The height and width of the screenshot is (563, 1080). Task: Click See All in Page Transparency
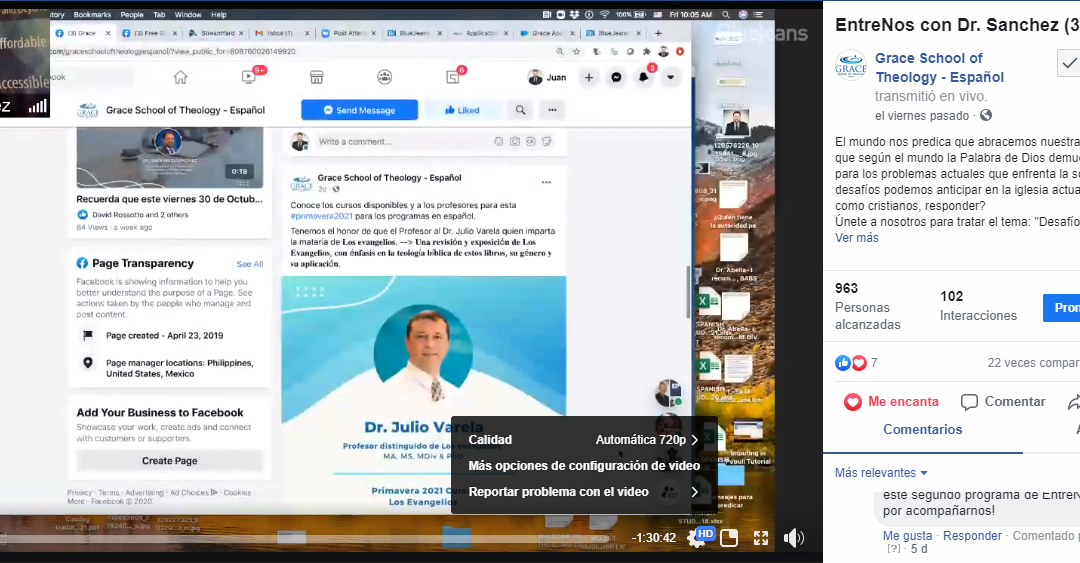click(249, 264)
